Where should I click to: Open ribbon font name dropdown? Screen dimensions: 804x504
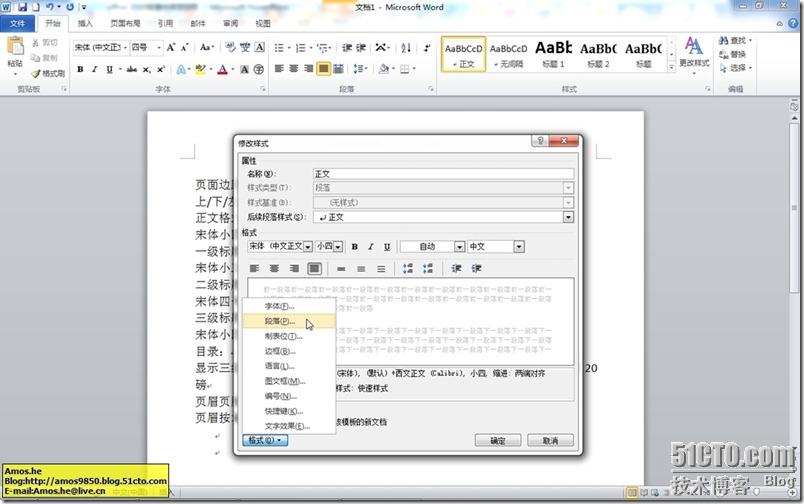(x=125, y=48)
